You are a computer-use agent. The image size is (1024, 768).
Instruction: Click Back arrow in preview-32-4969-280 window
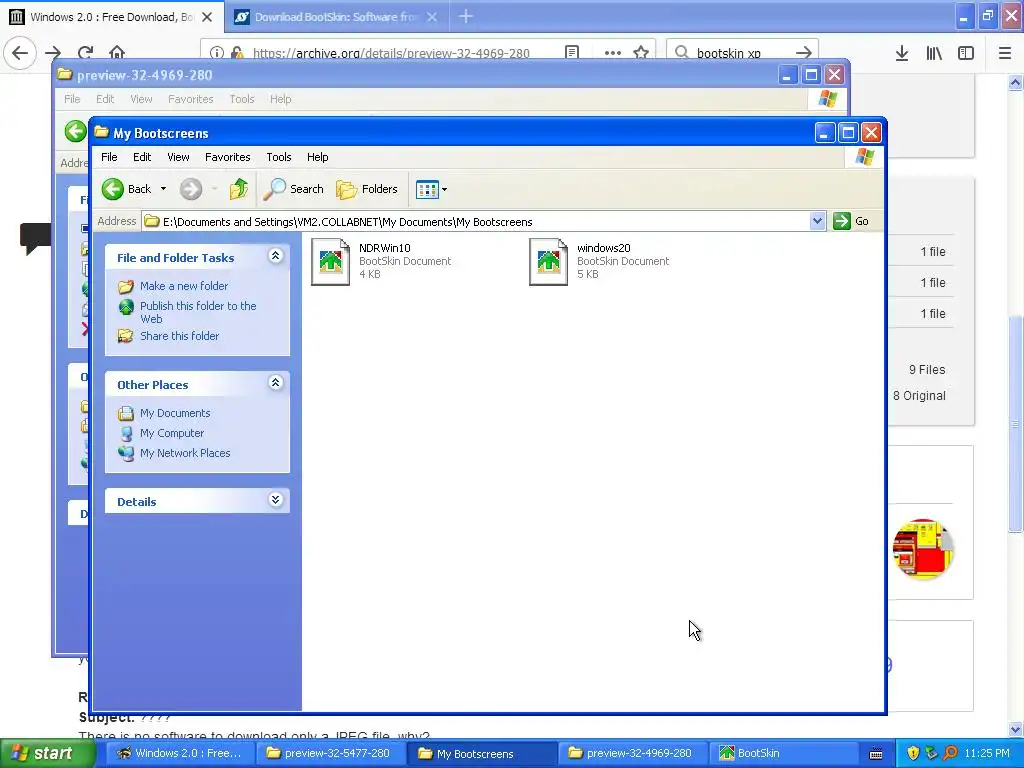pyautogui.click(x=75, y=131)
